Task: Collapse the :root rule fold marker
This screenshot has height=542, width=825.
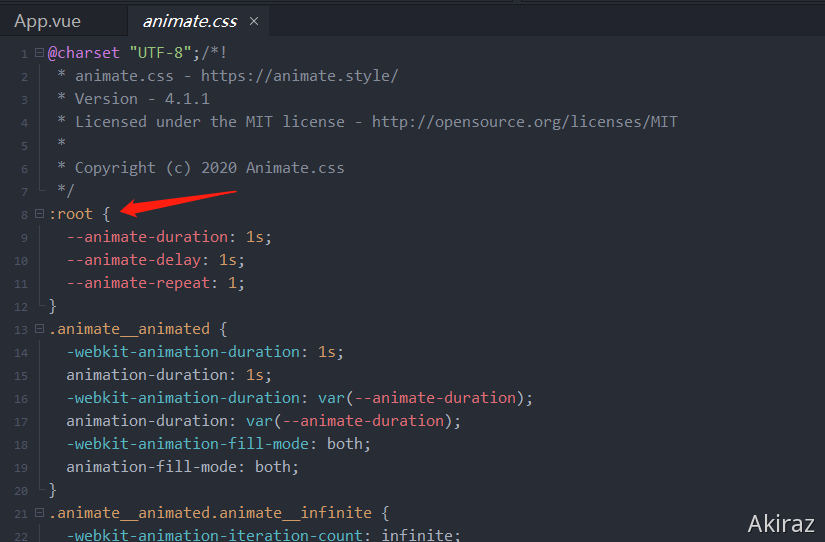Action: (39, 214)
